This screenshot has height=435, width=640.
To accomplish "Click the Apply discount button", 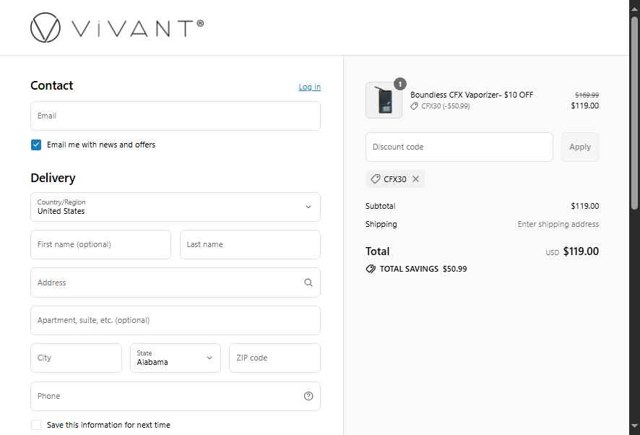I will [580, 147].
